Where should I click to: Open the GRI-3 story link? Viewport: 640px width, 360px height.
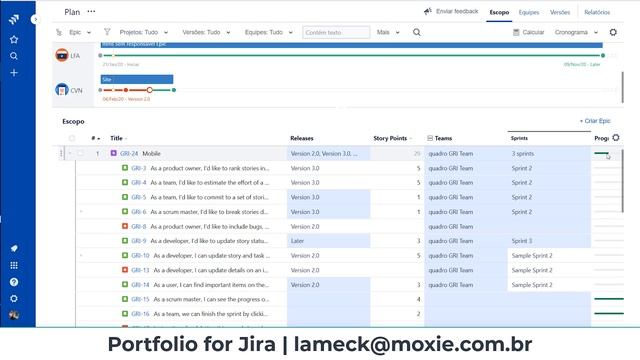coord(139,168)
